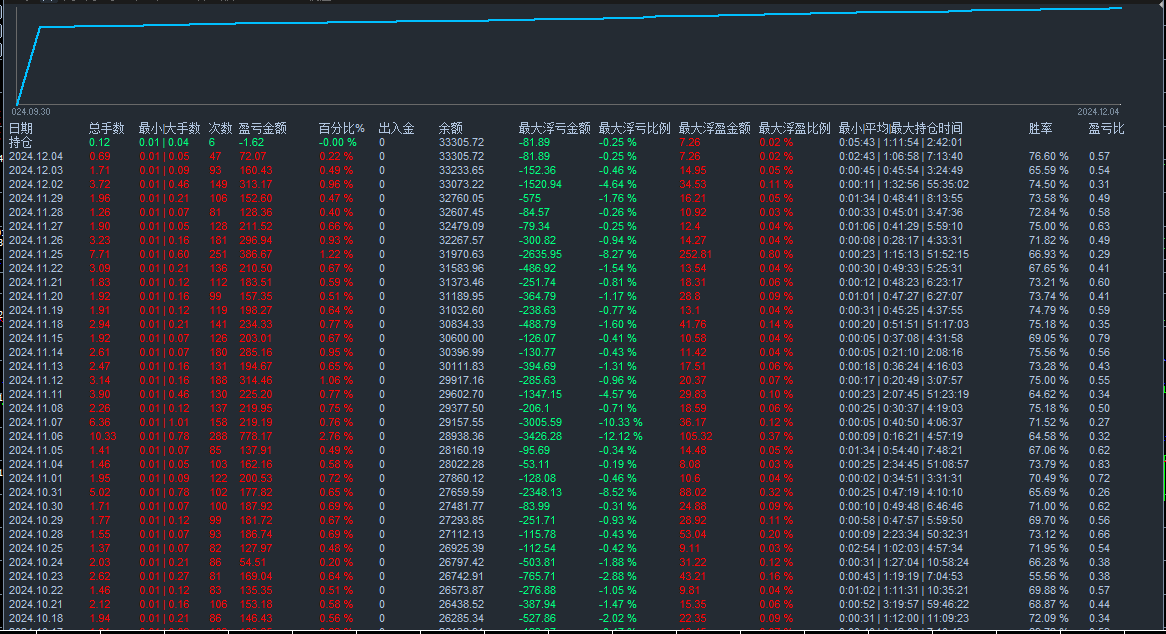1166x634 pixels.
Task: Click the 盈亏比 column header
Action: 1107,129
